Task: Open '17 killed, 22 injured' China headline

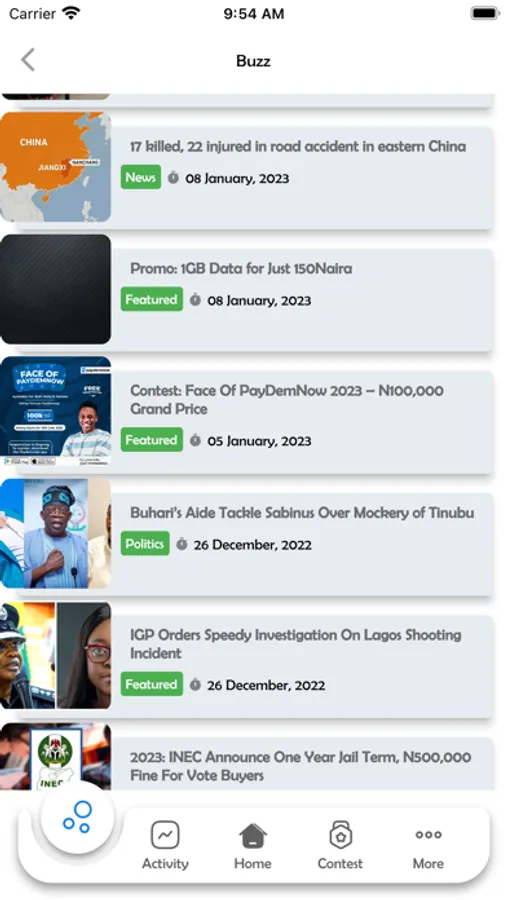Action: (x=298, y=146)
